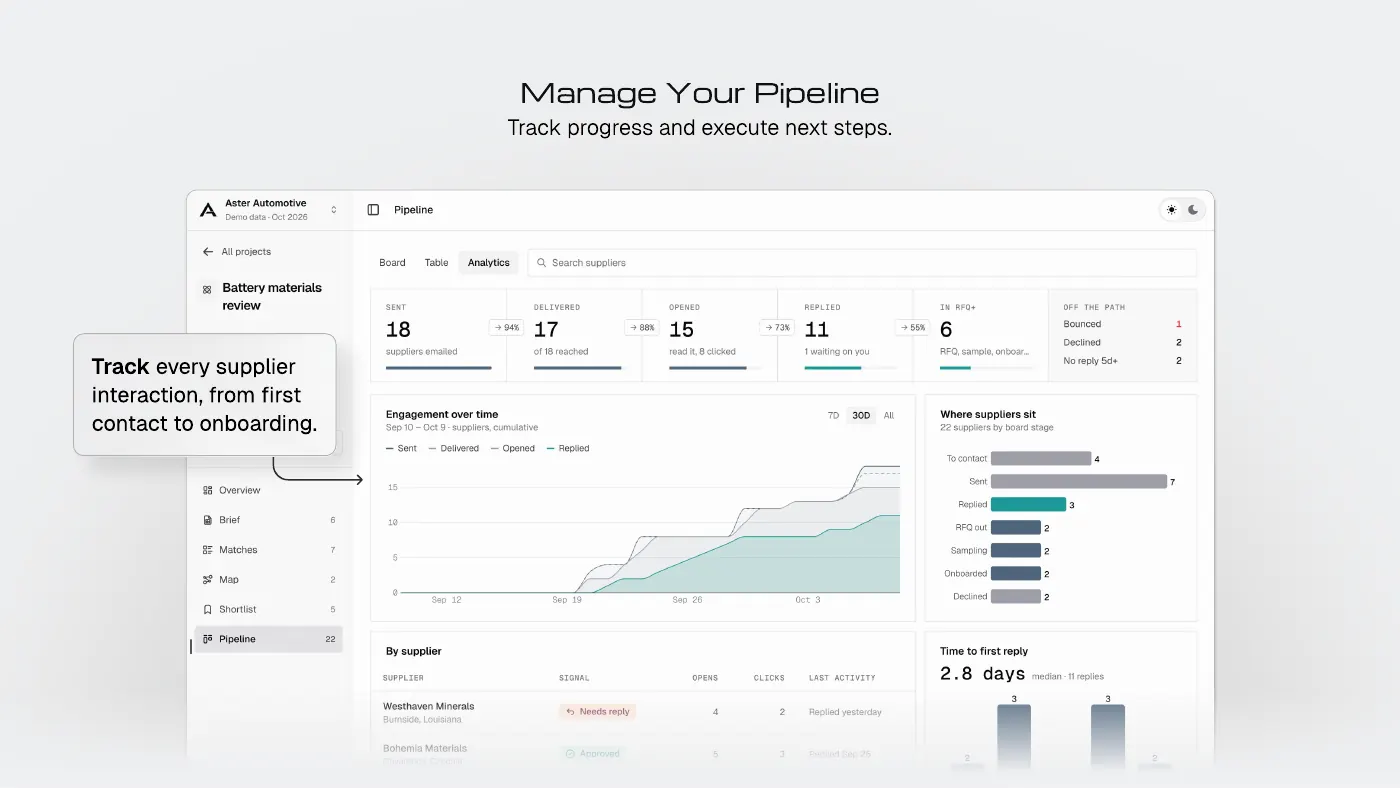Click the Shortlist bookmark icon

[208, 609]
